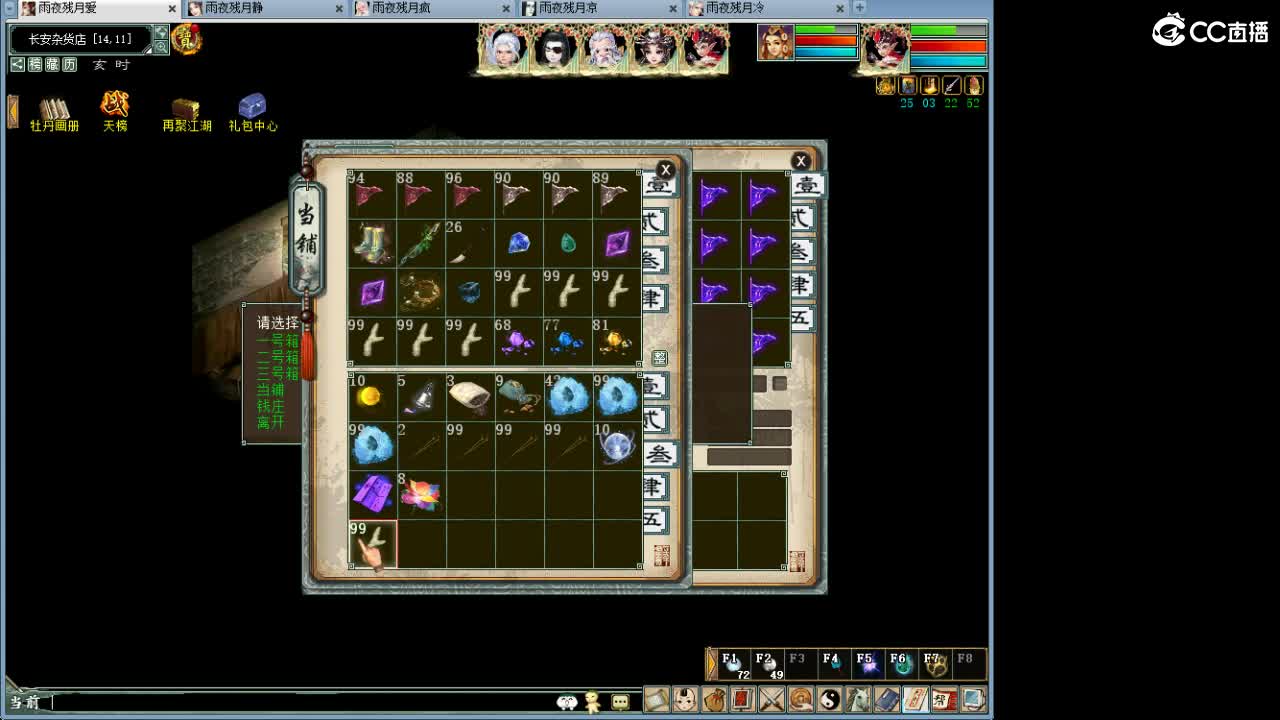Image resolution: width=1280 pixels, height=720 pixels.
Task: Select the golden orb stacked 10
Action: coord(372,397)
